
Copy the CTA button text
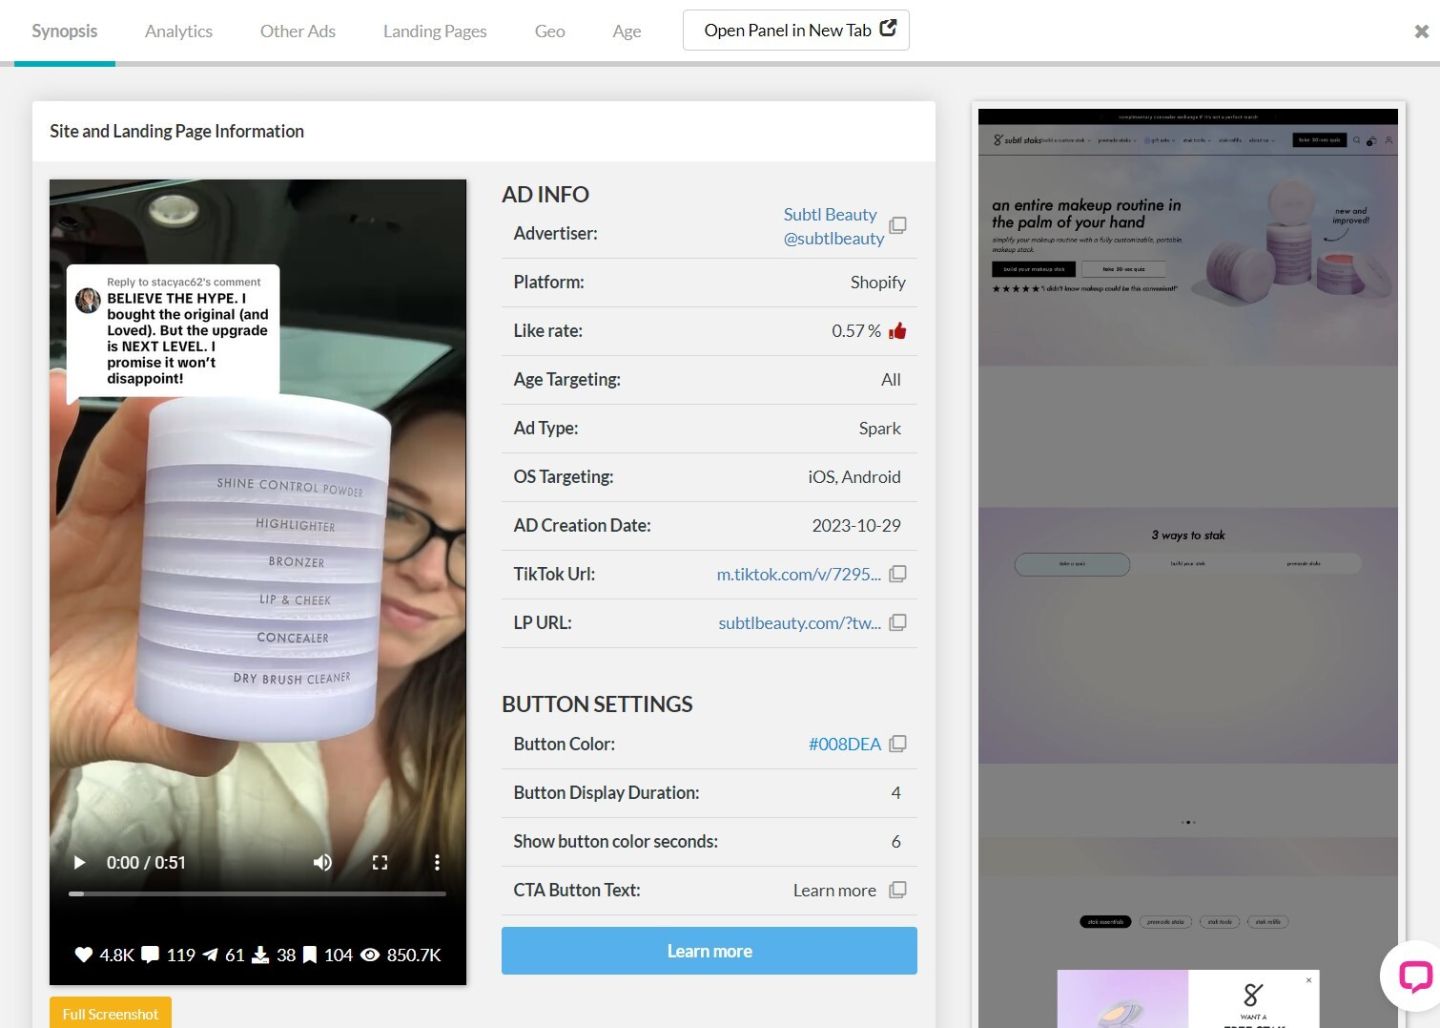click(897, 890)
